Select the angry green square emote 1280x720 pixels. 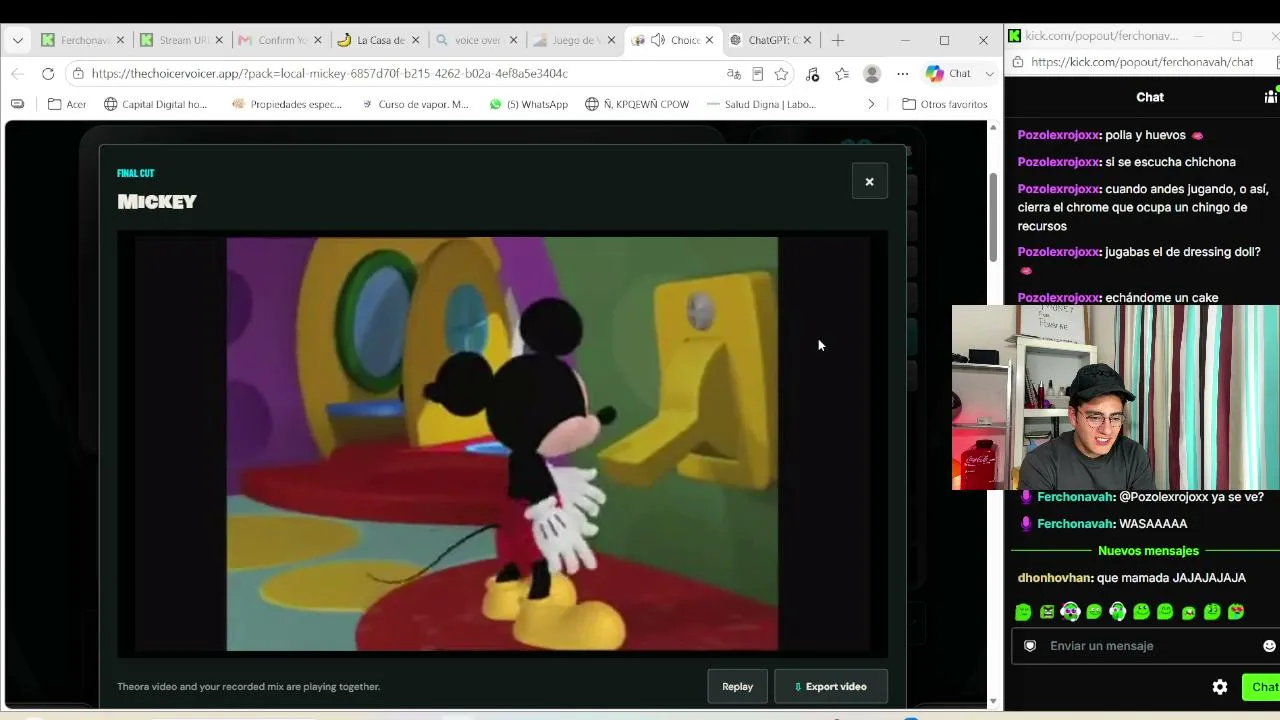tap(1047, 612)
